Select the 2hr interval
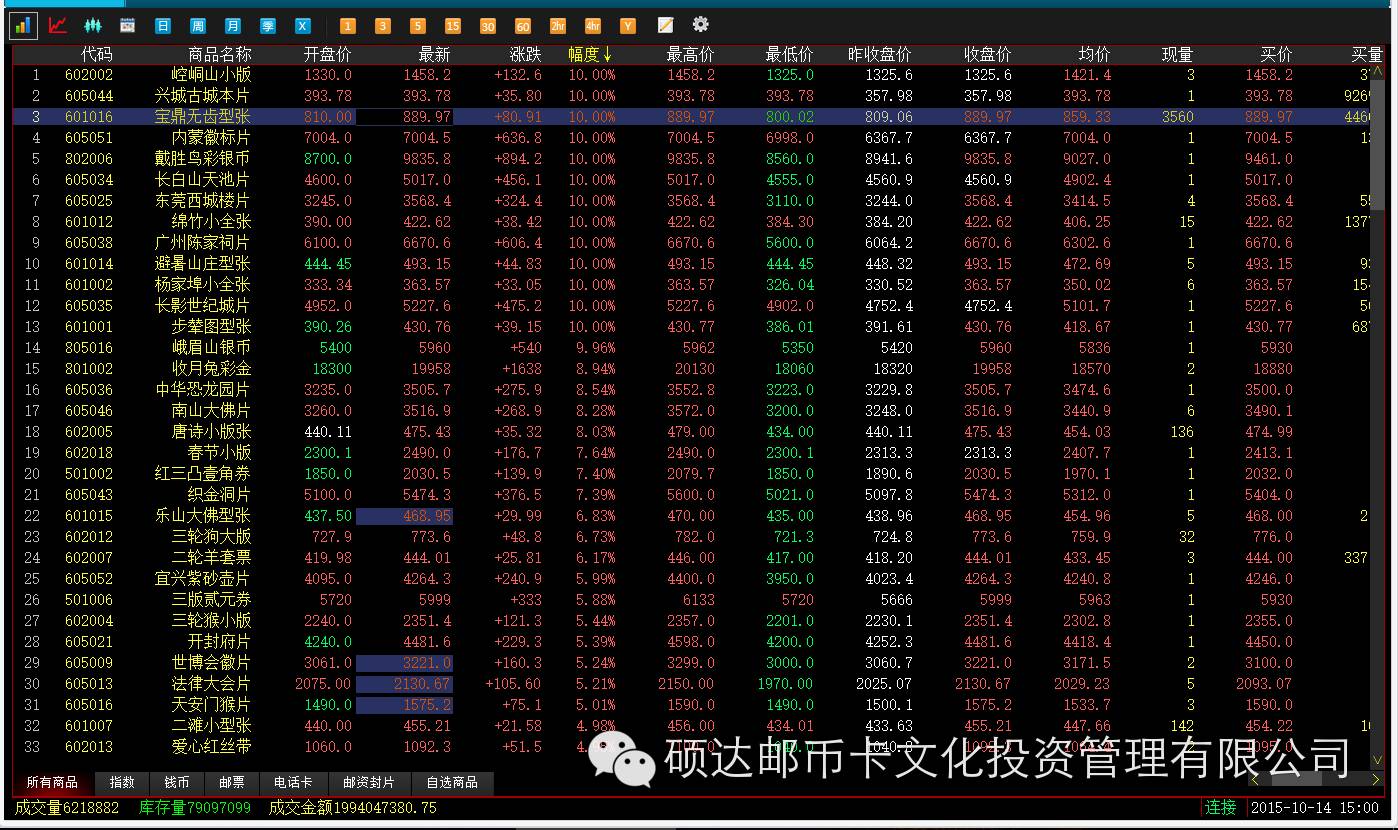Image resolution: width=1398 pixels, height=830 pixels. [558, 26]
